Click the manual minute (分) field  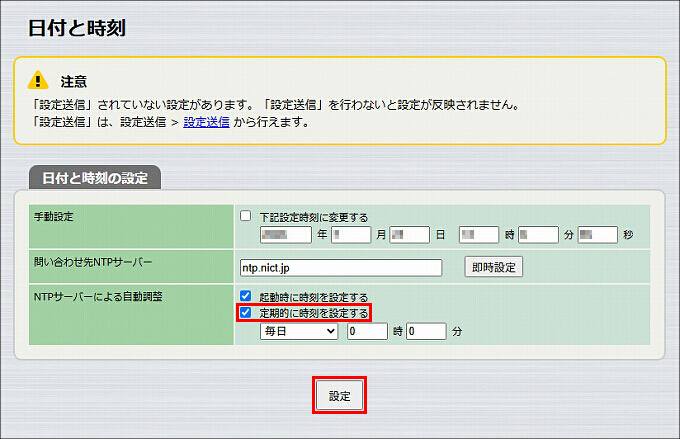tap(538, 235)
